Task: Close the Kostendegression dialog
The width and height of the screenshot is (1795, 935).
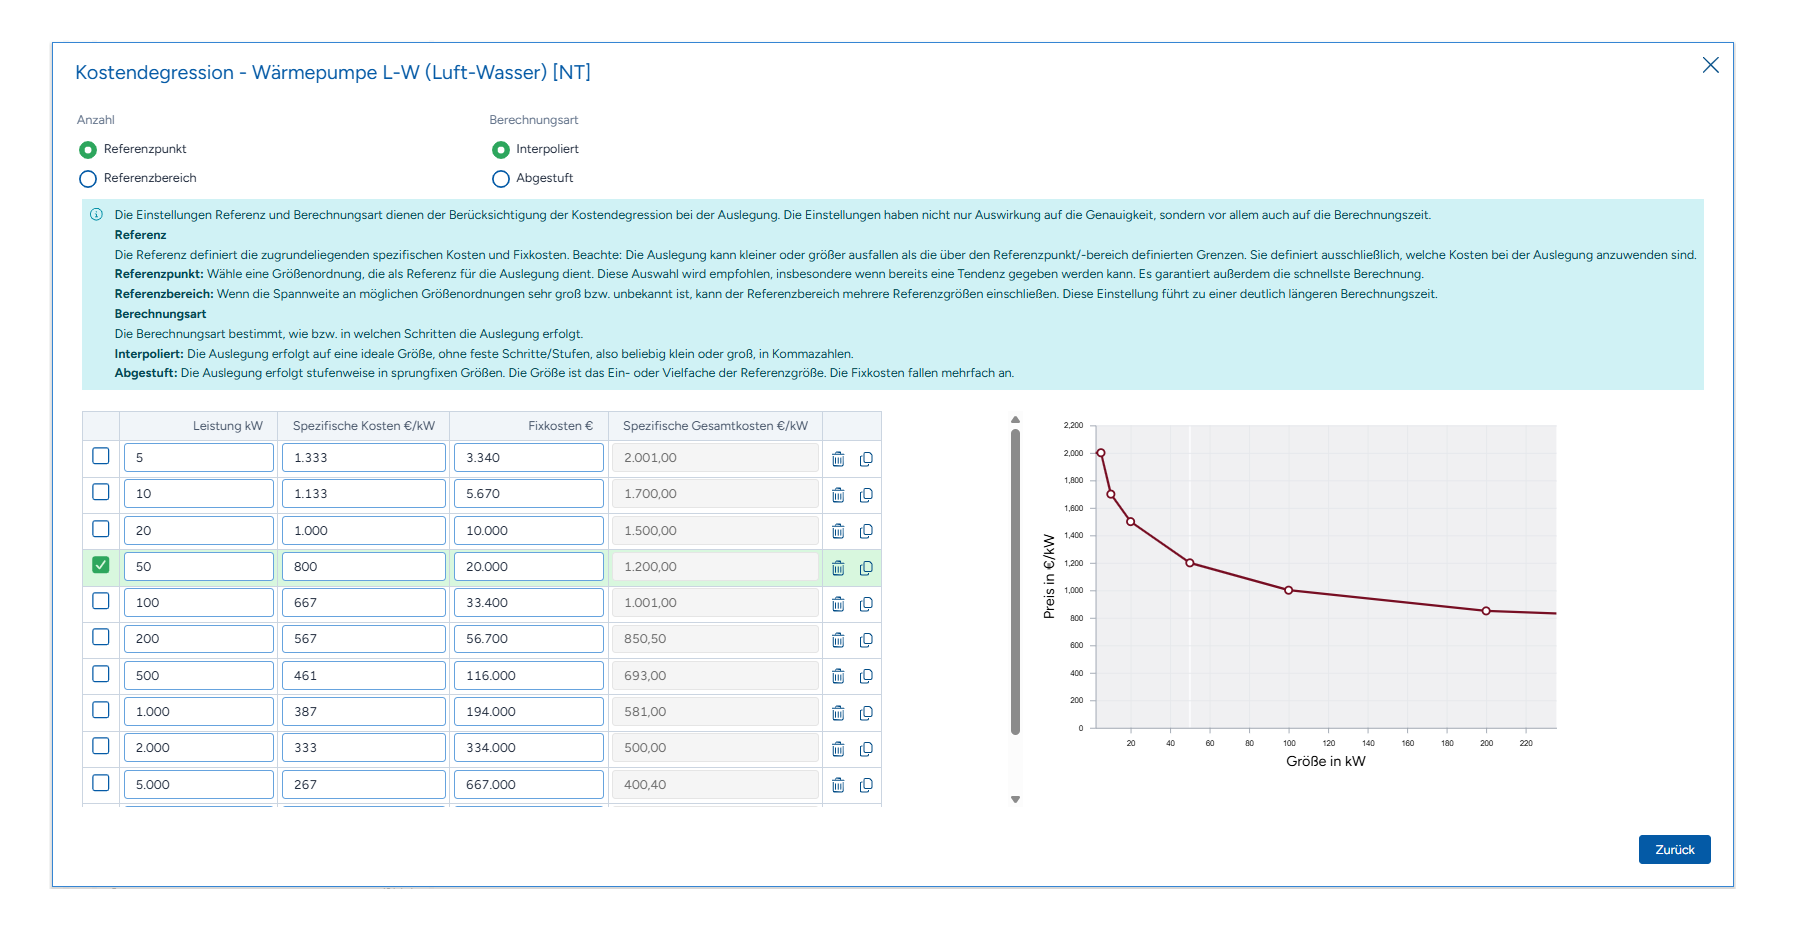Action: pos(1711,65)
